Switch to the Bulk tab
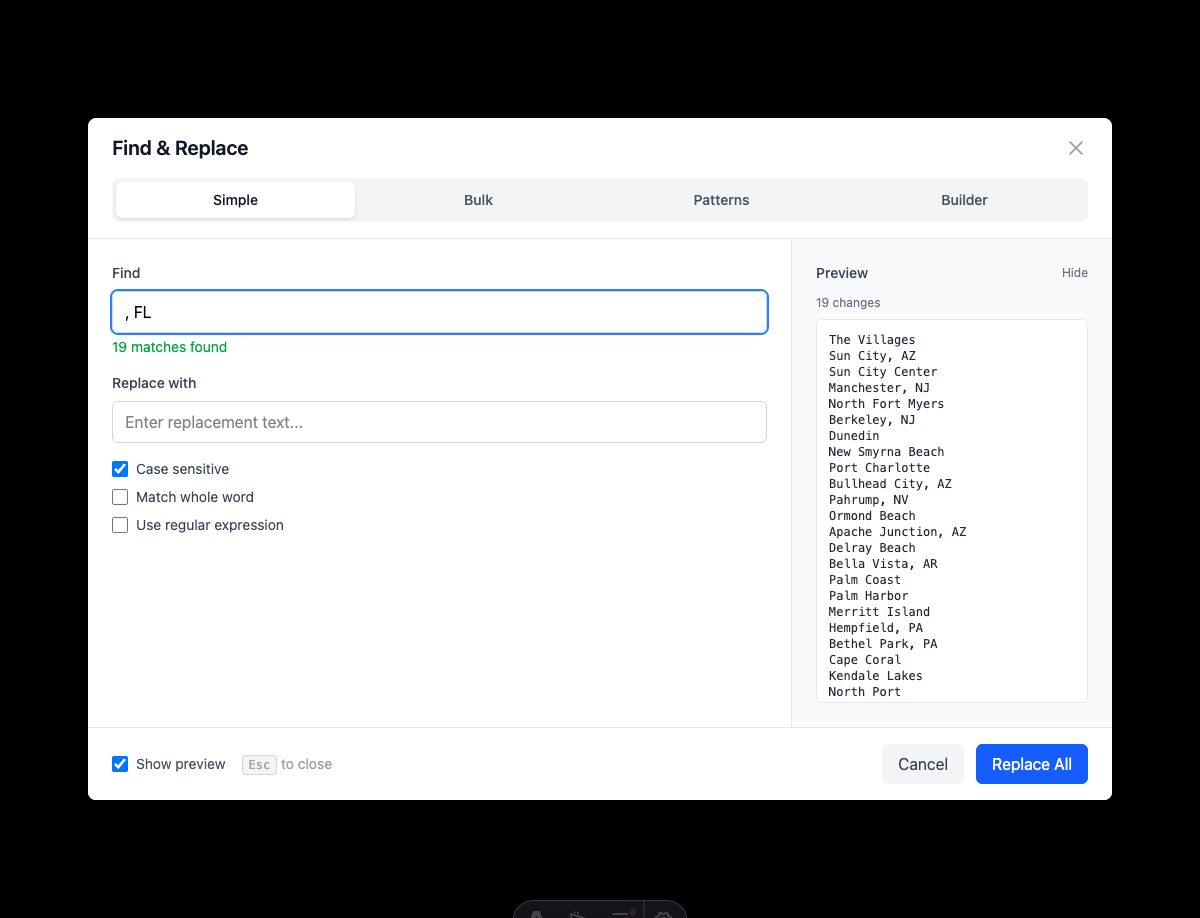The width and height of the screenshot is (1200, 918). point(478,200)
